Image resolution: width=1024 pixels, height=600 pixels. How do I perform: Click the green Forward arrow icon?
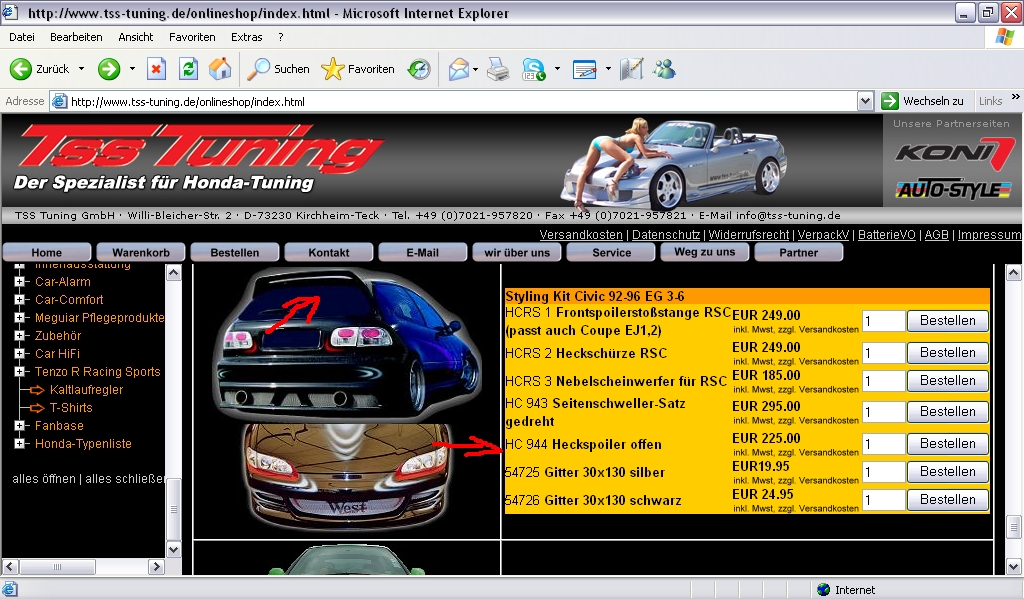point(109,69)
